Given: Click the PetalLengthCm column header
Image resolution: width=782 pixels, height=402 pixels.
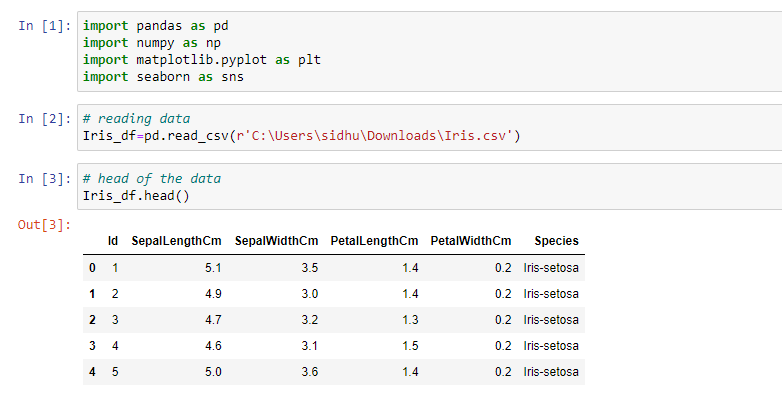Looking at the screenshot, I should click(374, 241).
